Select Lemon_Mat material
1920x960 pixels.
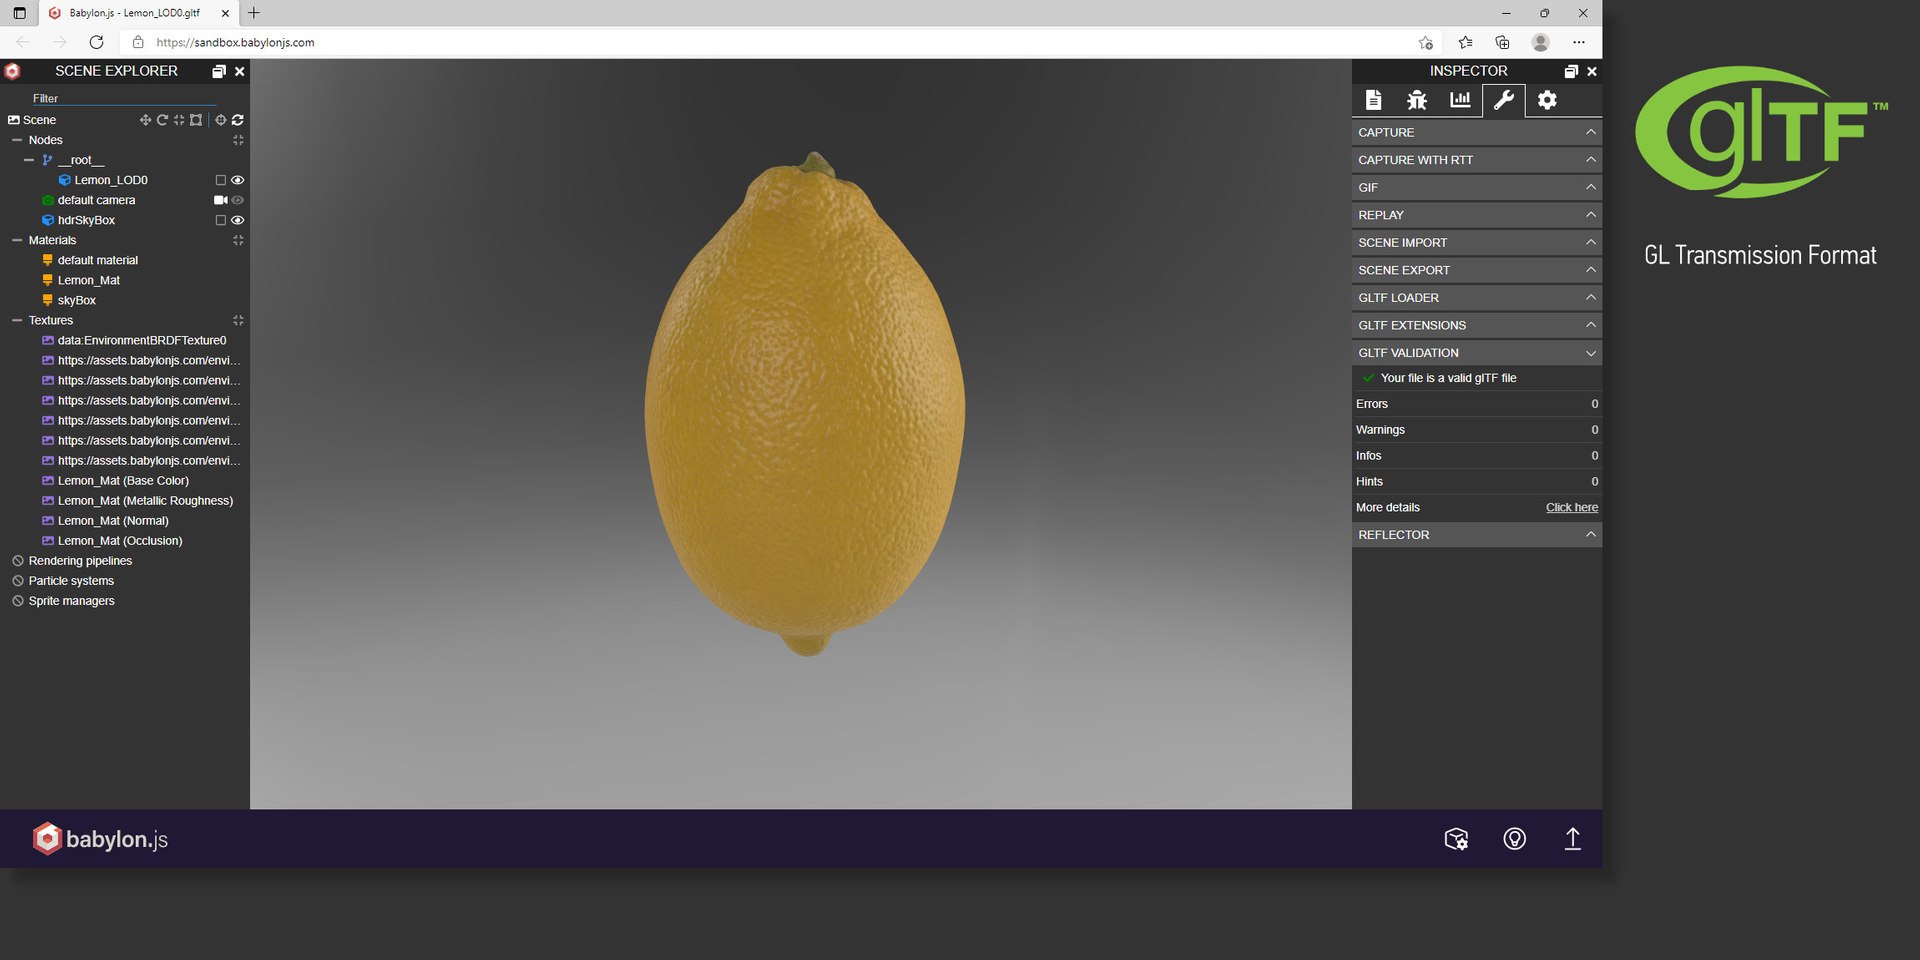click(89, 280)
